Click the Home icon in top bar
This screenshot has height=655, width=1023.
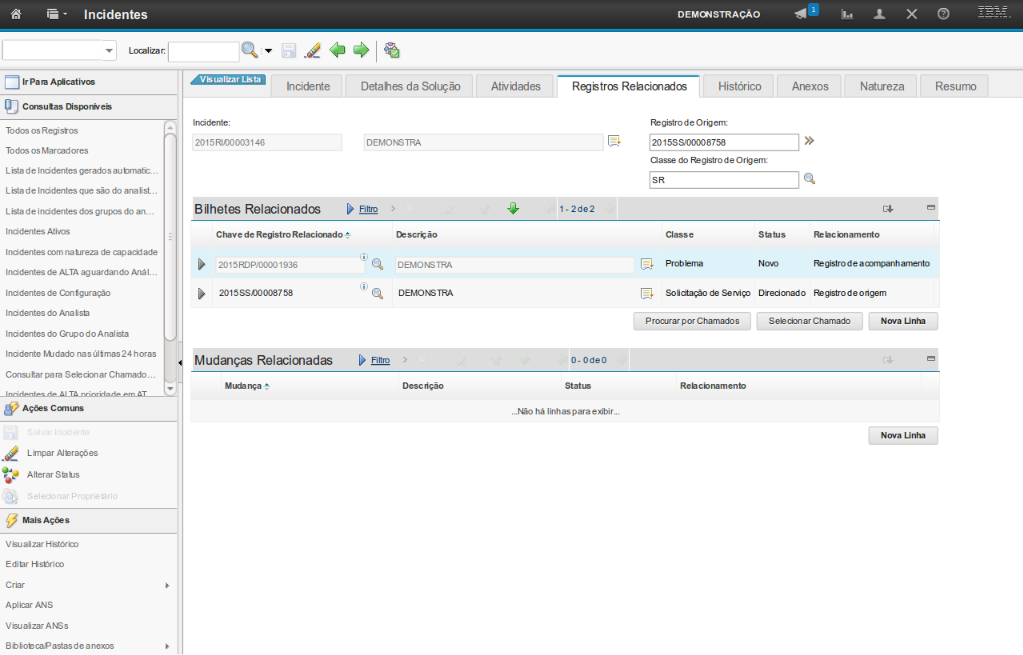(x=16, y=15)
